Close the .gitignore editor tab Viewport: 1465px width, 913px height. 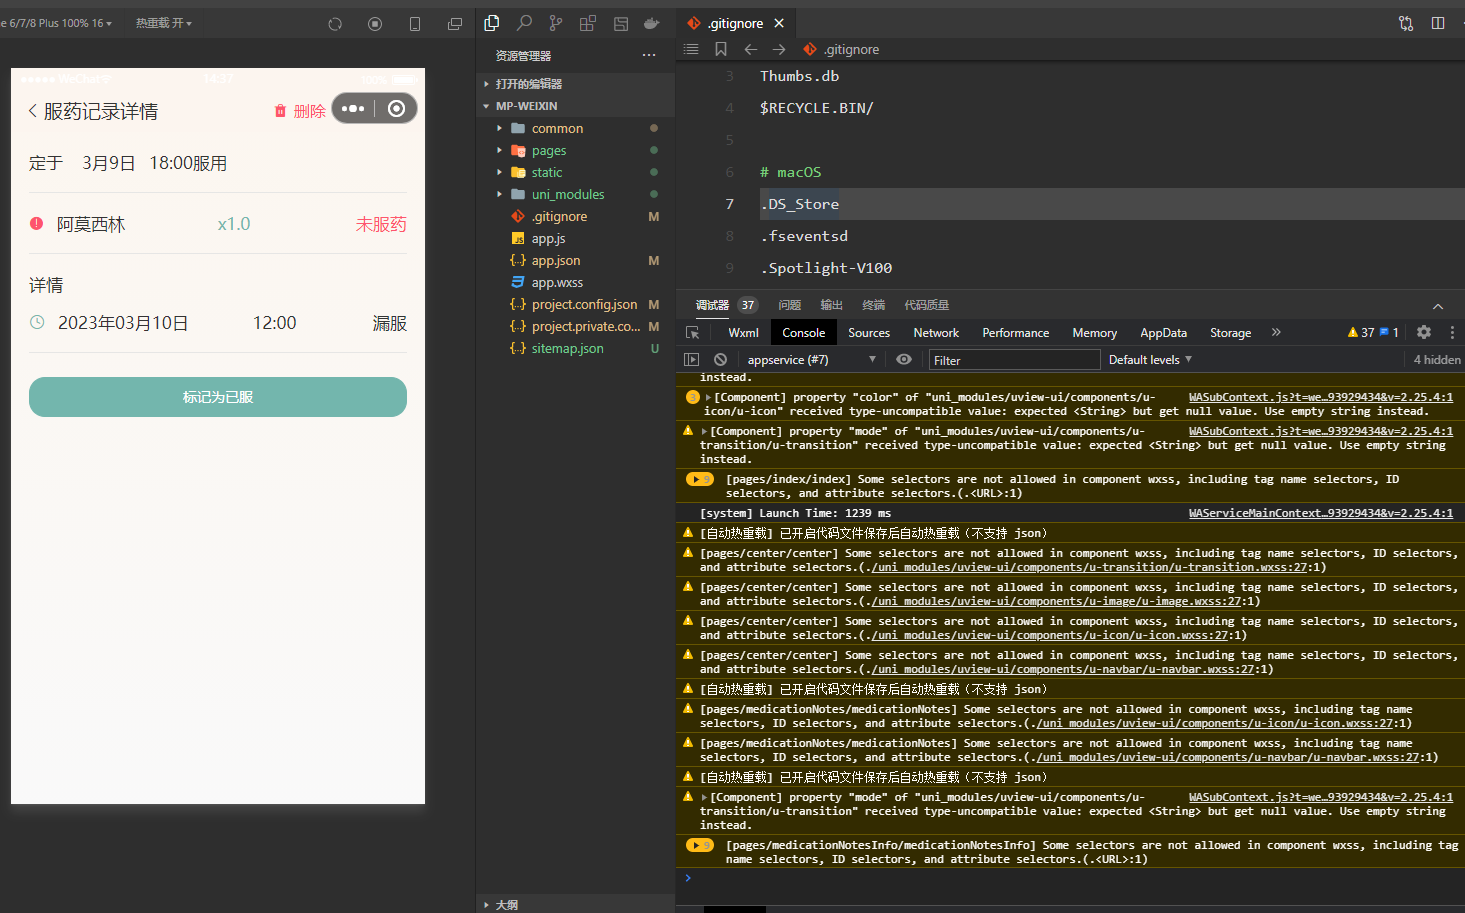779,23
